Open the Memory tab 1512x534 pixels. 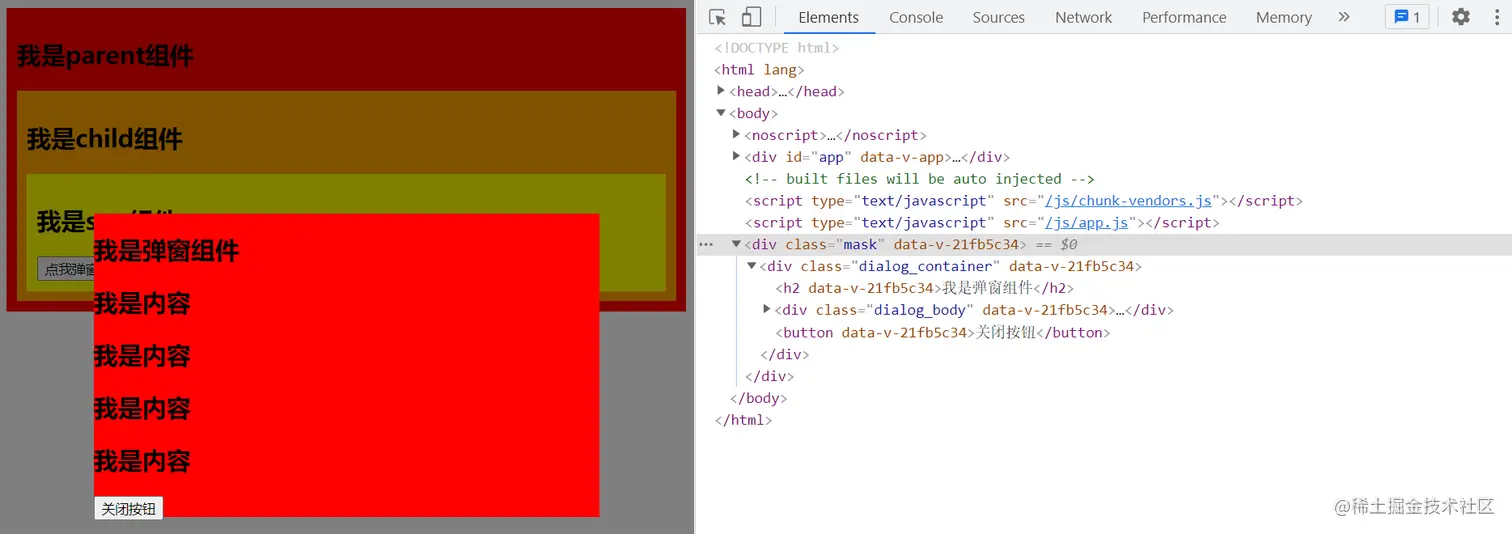point(1283,17)
